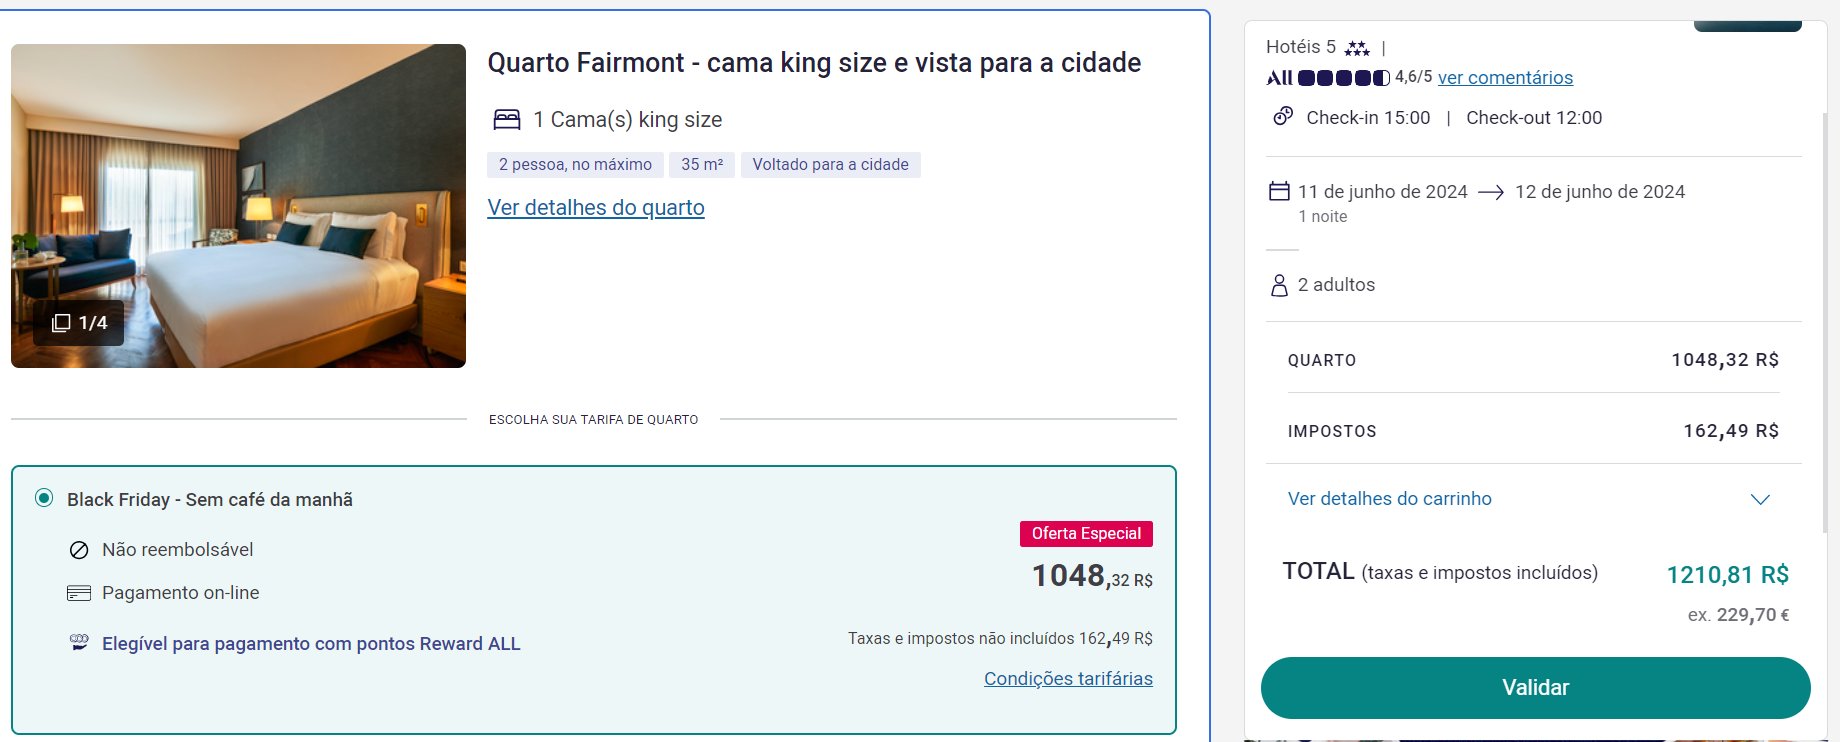Click the adults person icon
1840x742 pixels.
pos(1279,285)
